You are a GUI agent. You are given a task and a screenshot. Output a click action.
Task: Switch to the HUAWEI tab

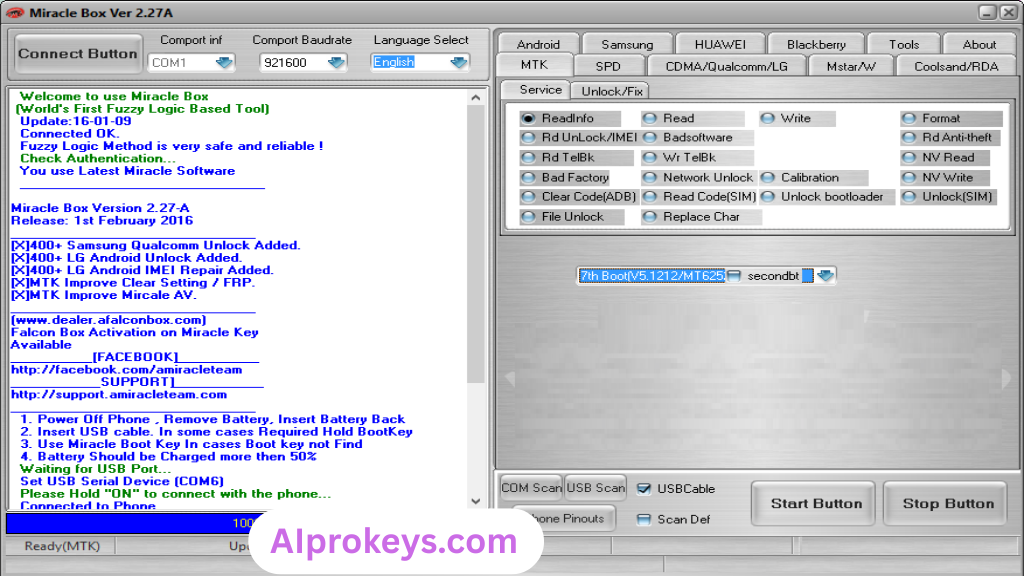[x=720, y=44]
